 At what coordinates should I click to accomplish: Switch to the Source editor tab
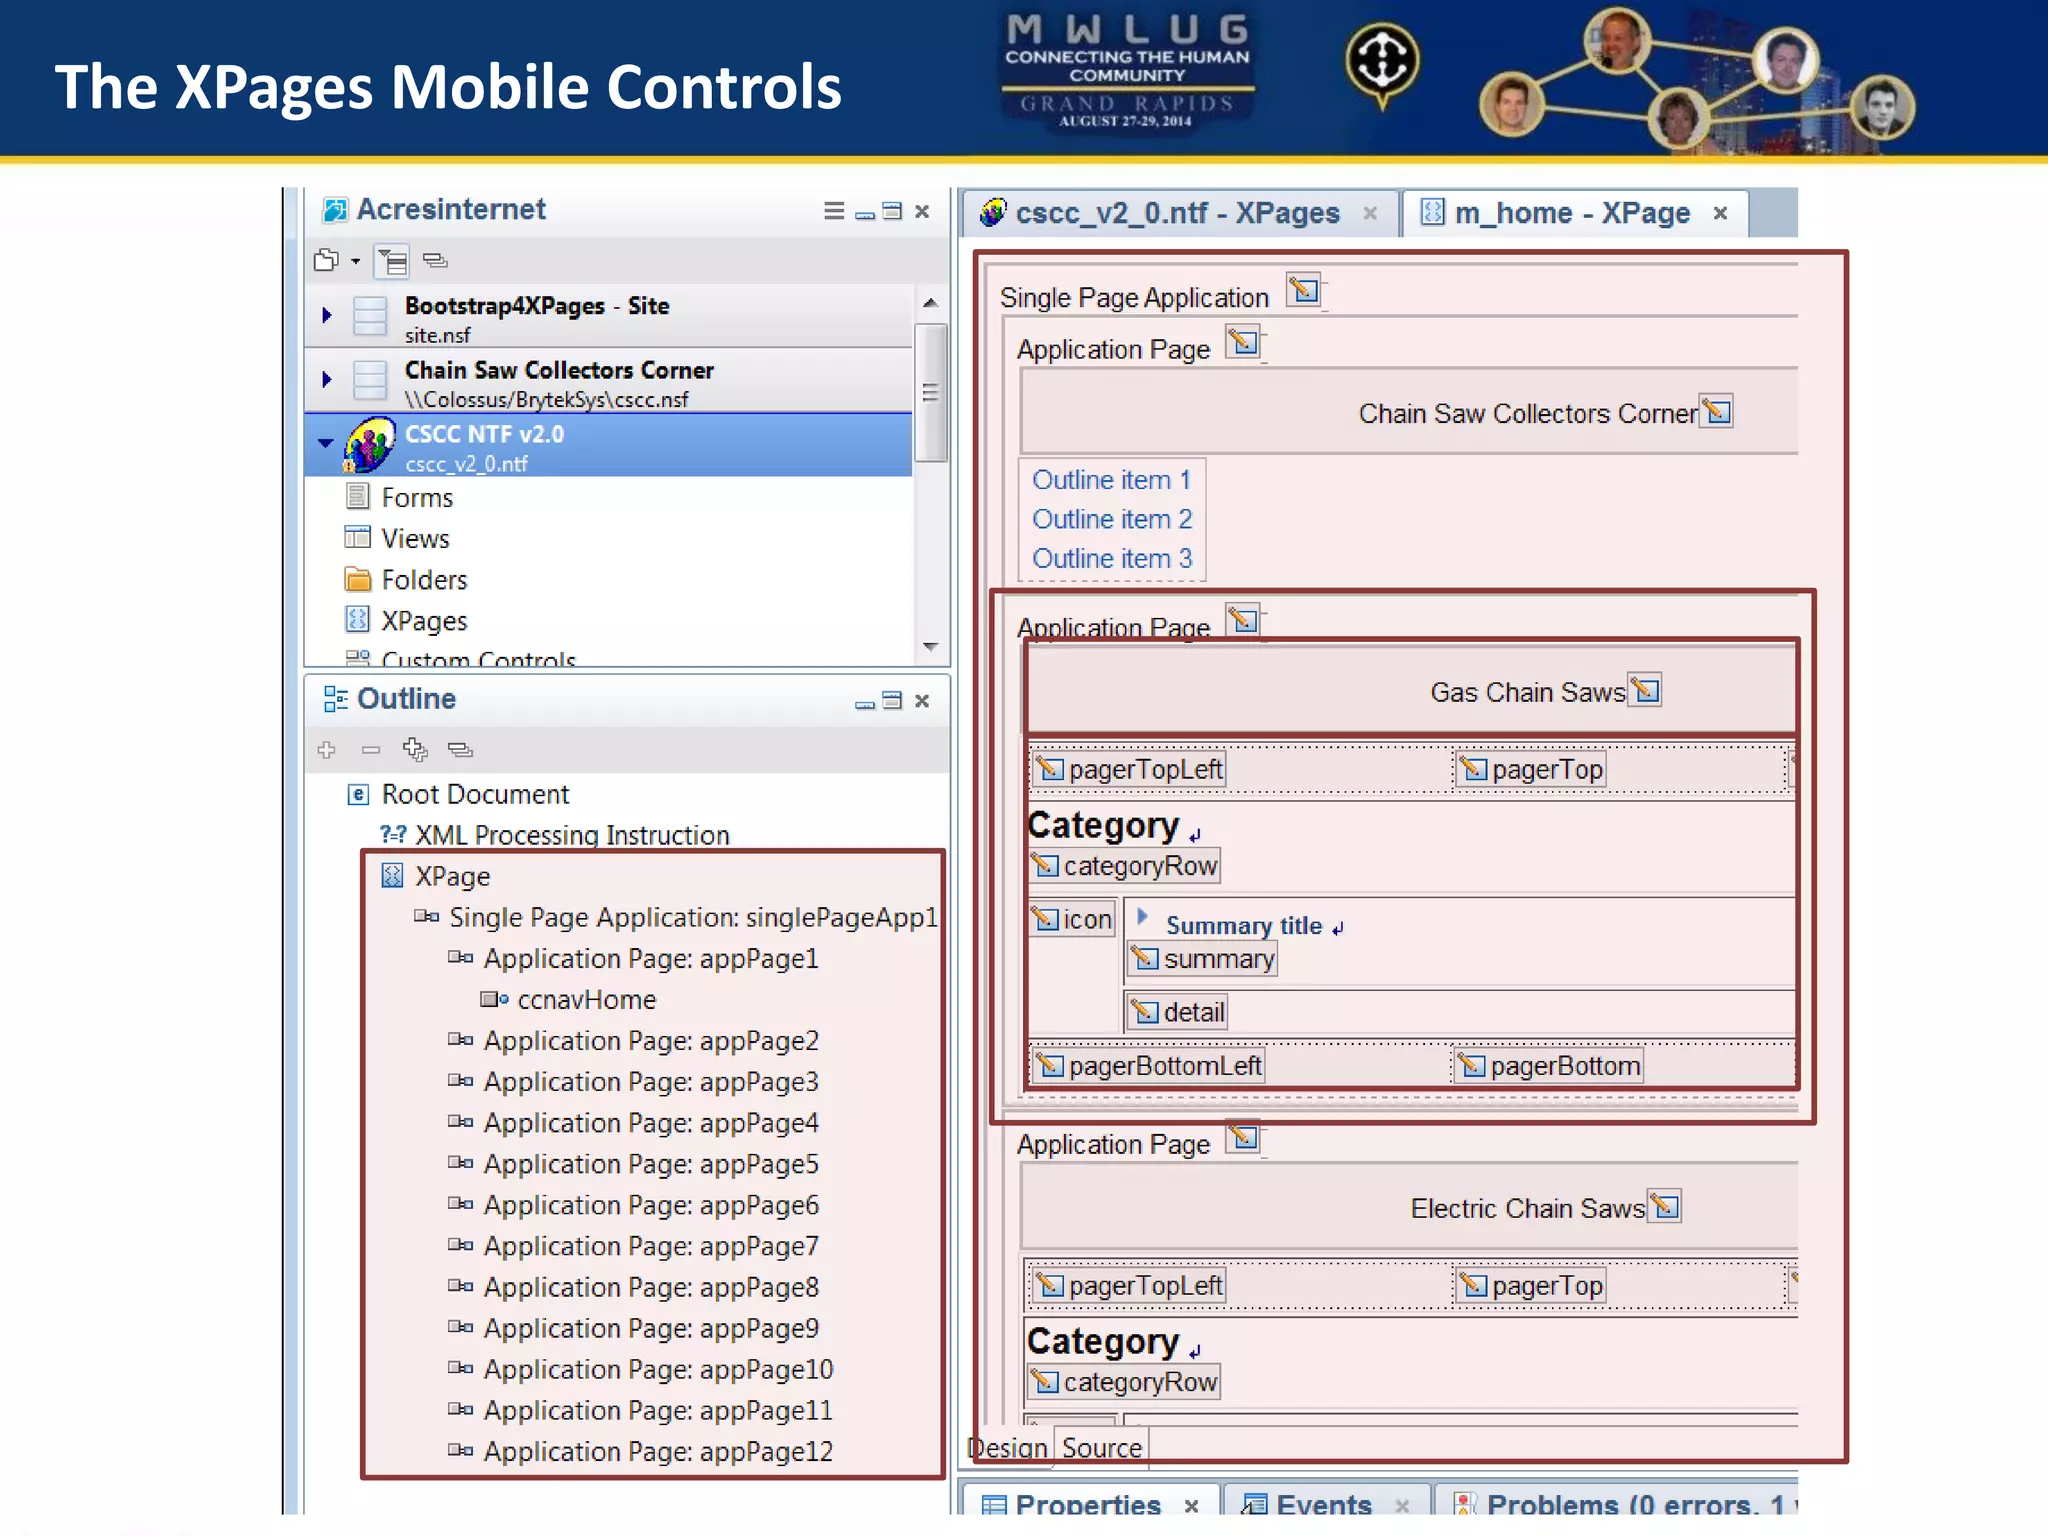pyautogui.click(x=1101, y=1448)
